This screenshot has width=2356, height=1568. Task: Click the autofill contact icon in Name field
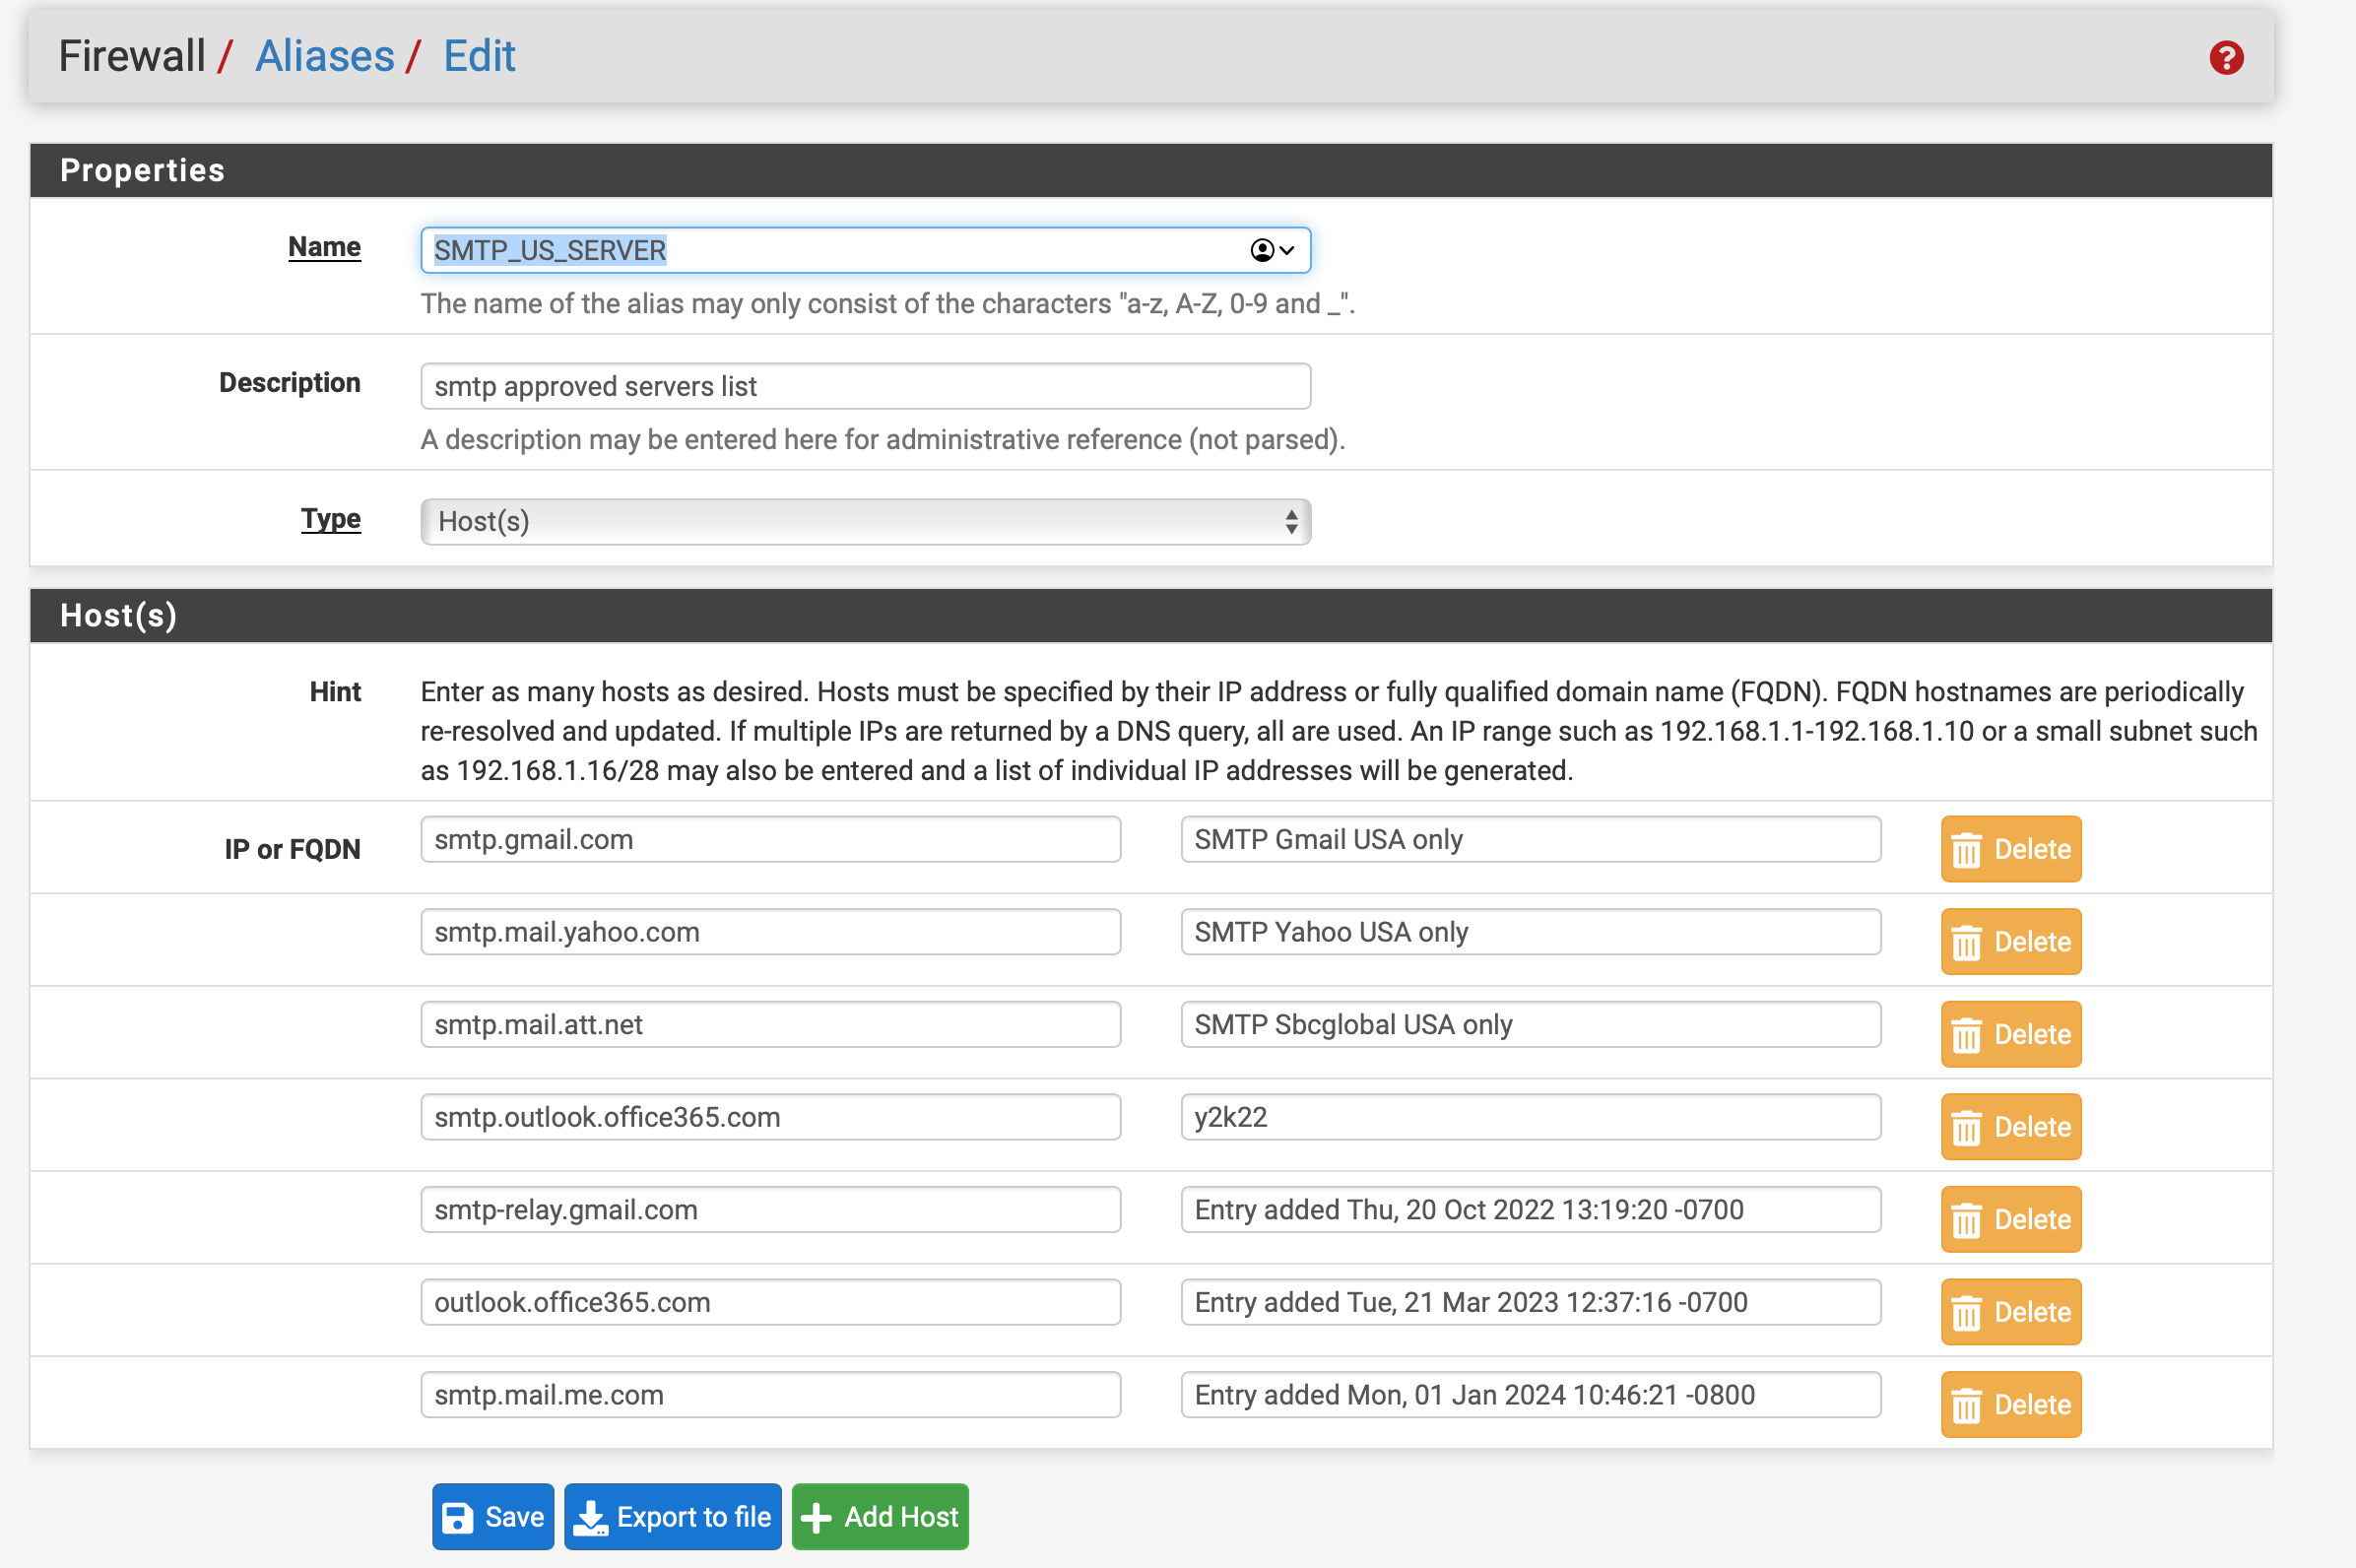click(1263, 250)
